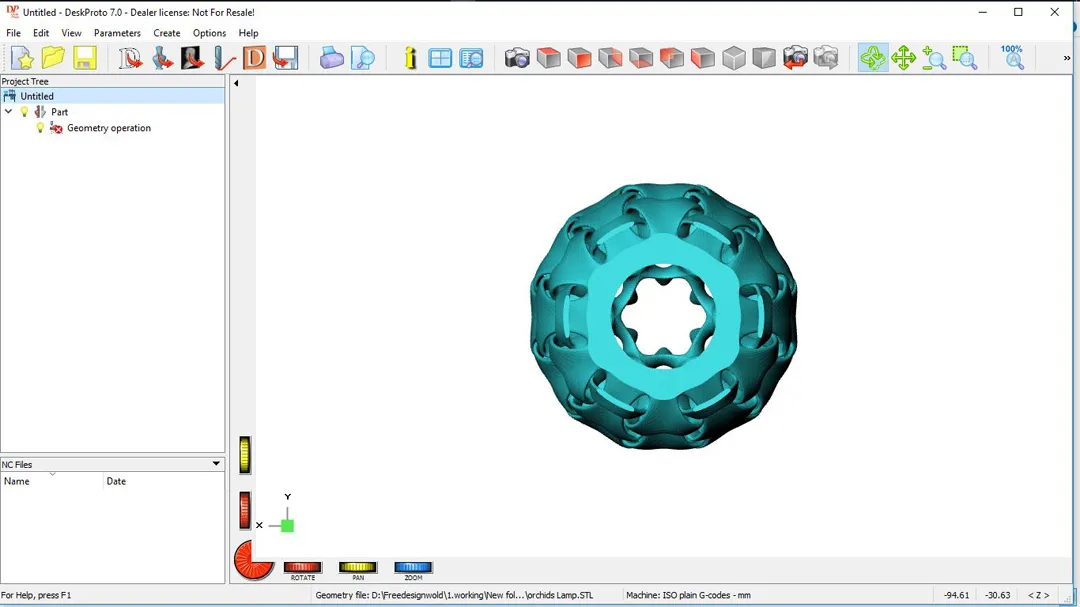Save the project with the floppy disk icon

84,59
